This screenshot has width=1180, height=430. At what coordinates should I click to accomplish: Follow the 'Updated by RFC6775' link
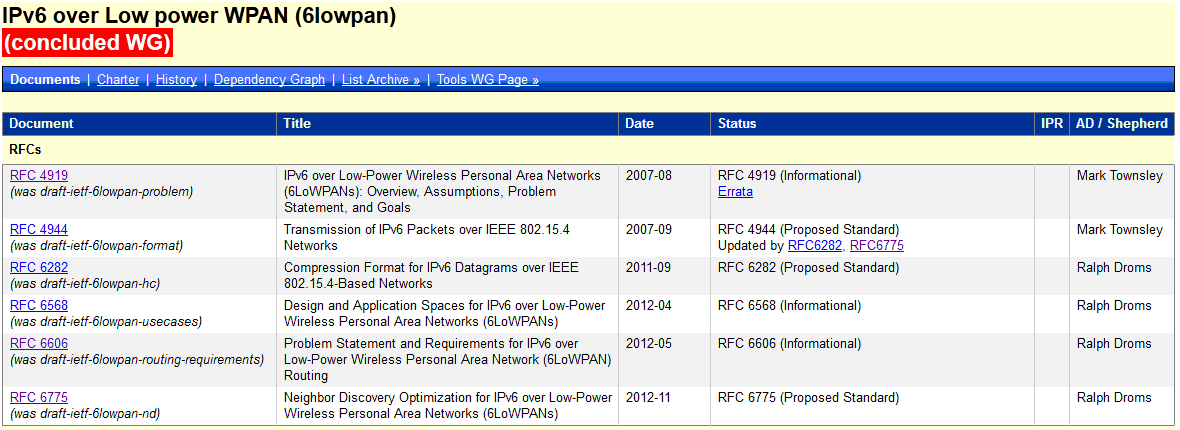tap(877, 245)
